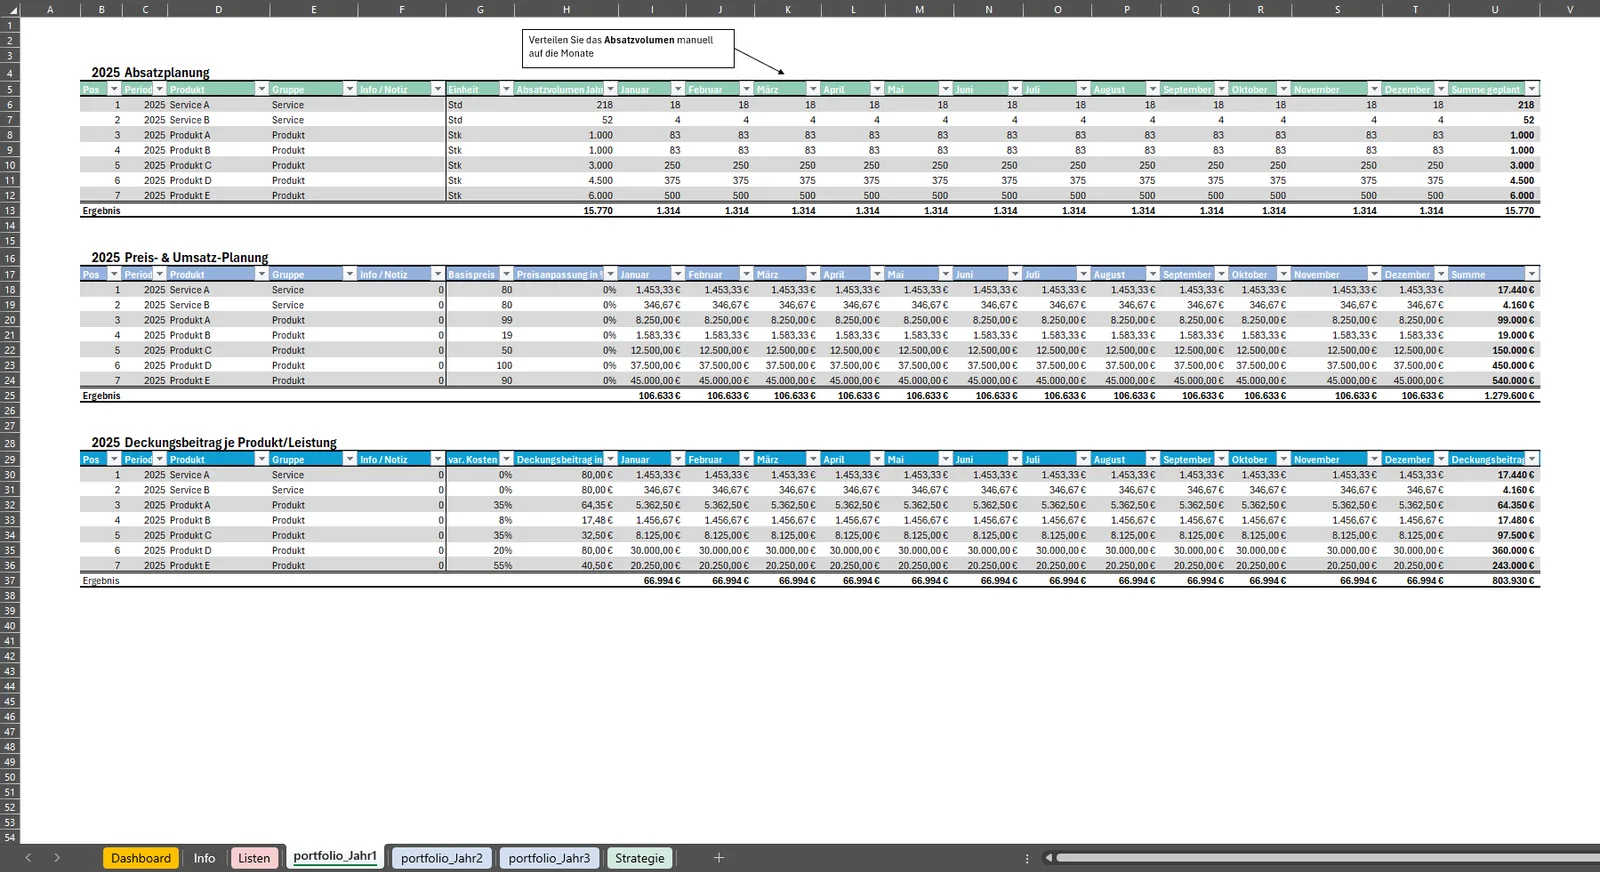This screenshot has height=872, width=1600.
Task: Open Dezember filter dropdown in Deckungsbeitrag table
Action: tap(1441, 460)
